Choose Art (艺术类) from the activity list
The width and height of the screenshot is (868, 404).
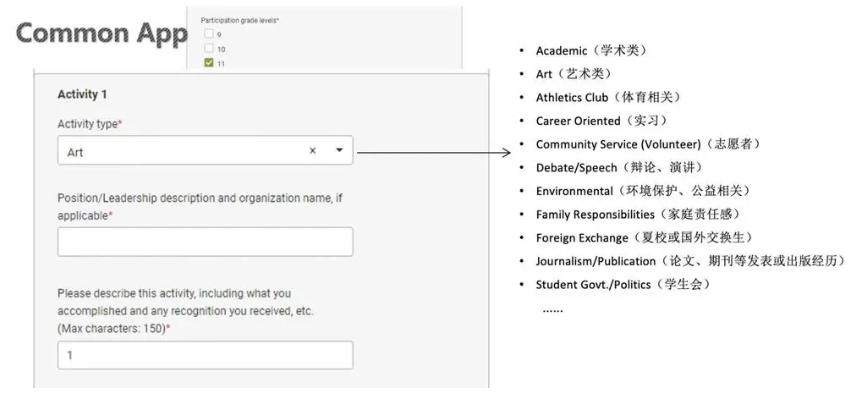pos(574,74)
